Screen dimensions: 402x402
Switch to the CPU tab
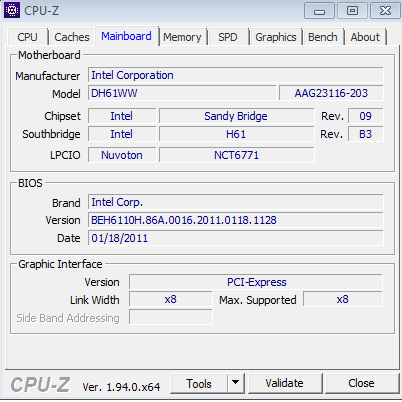pos(27,37)
